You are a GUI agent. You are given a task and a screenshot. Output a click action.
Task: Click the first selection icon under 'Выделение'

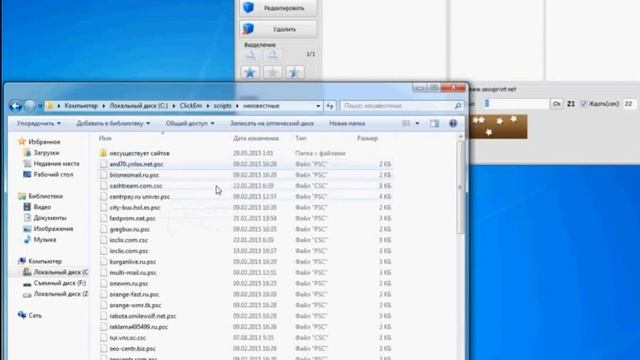coord(251,55)
